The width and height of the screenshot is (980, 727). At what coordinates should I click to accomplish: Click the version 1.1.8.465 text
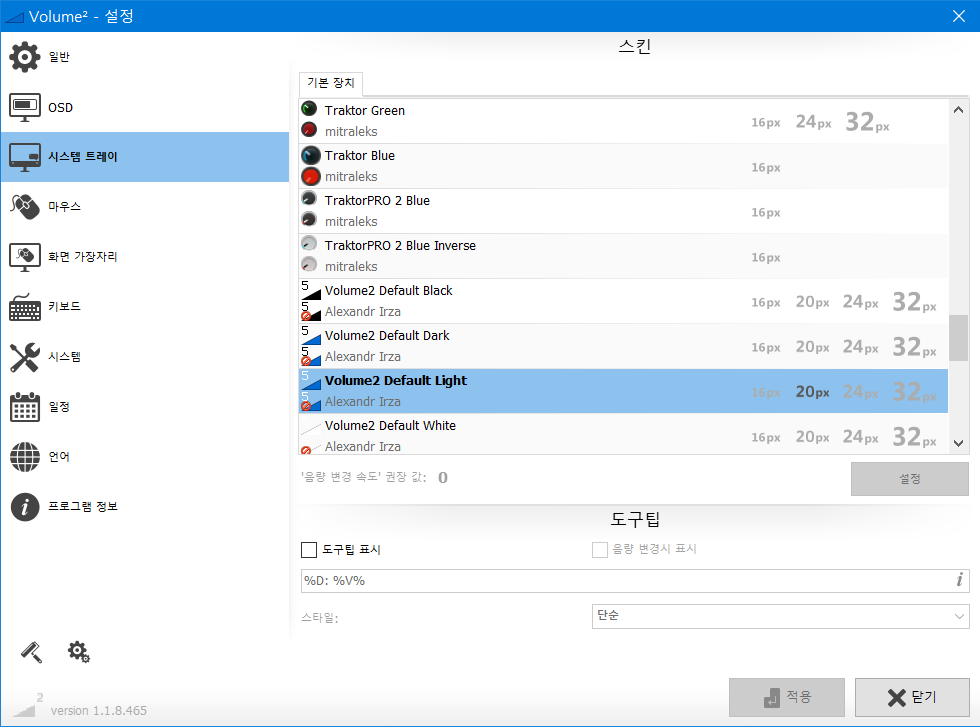click(99, 711)
